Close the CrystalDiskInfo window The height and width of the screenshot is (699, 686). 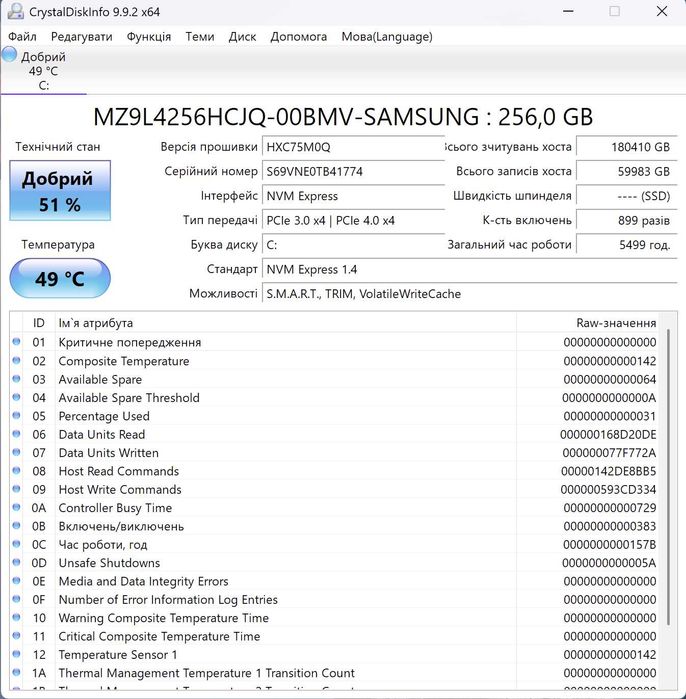click(x=662, y=11)
